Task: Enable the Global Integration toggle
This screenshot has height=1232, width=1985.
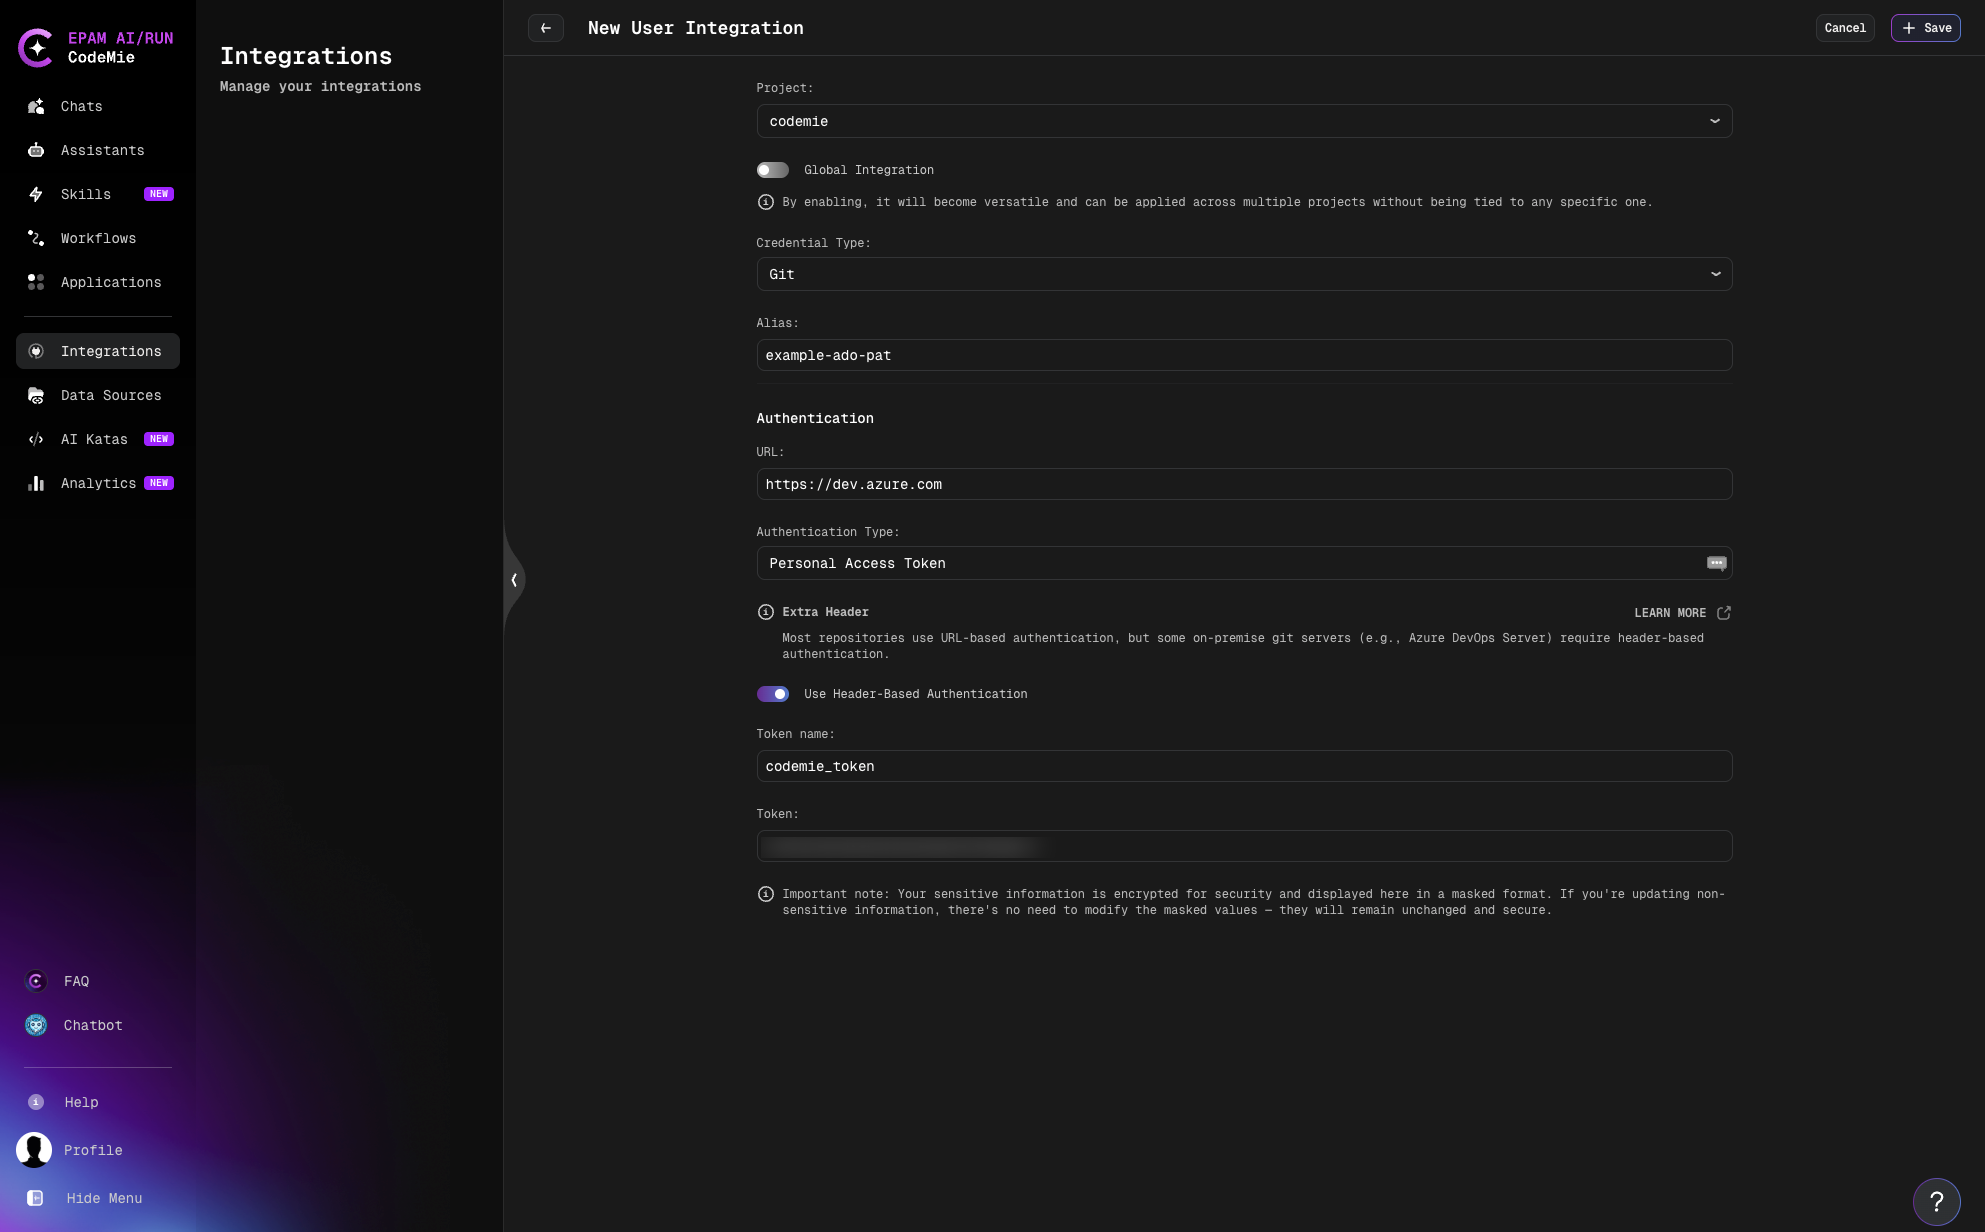Action: (x=773, y=170)
